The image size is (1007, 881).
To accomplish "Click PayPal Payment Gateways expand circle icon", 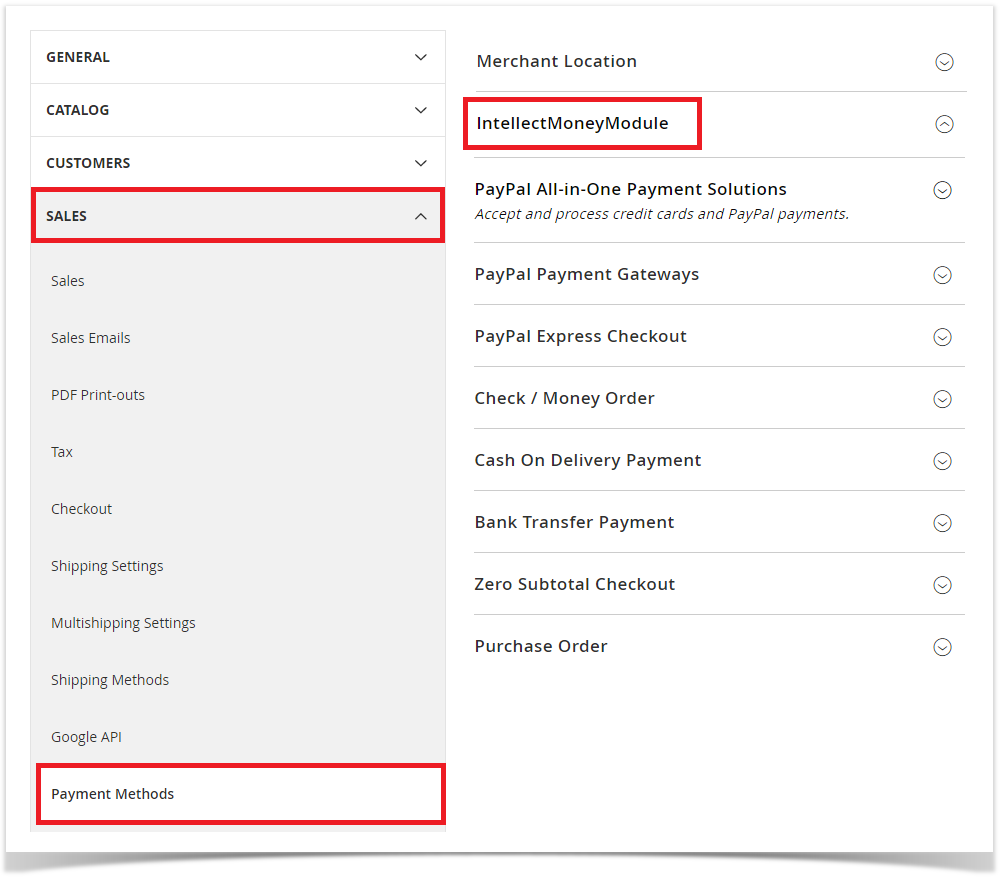I will tap(941, 275).
